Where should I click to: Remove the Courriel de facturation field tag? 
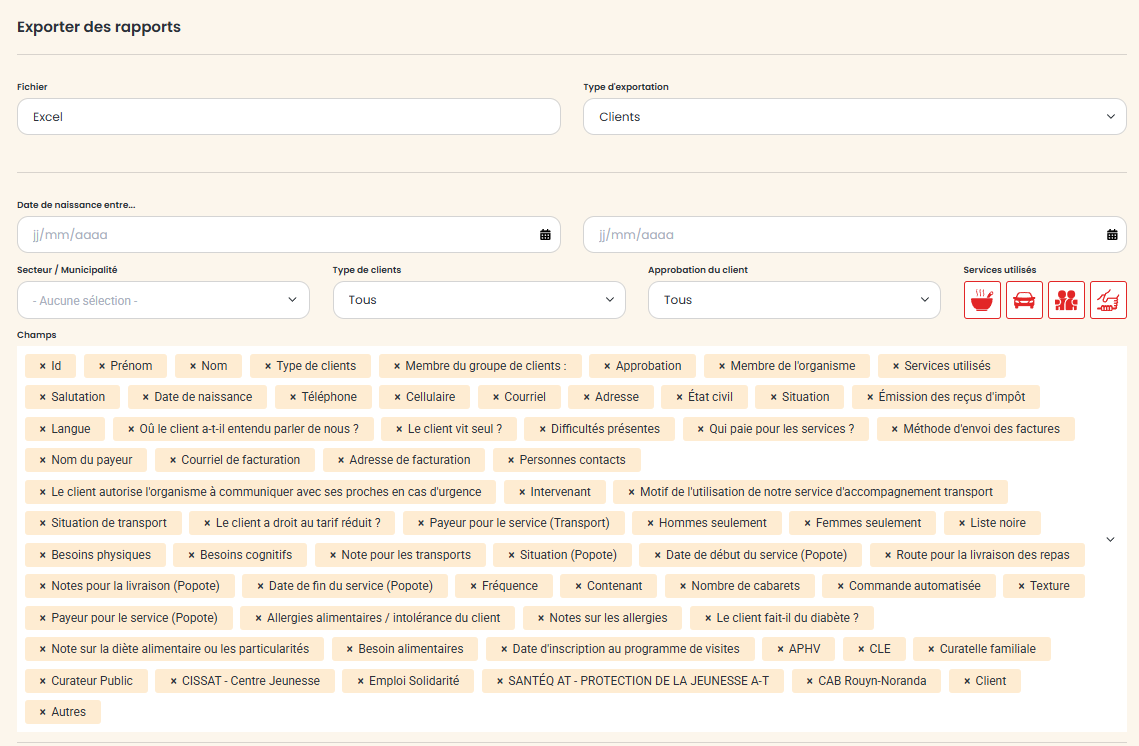coord(172,460)
